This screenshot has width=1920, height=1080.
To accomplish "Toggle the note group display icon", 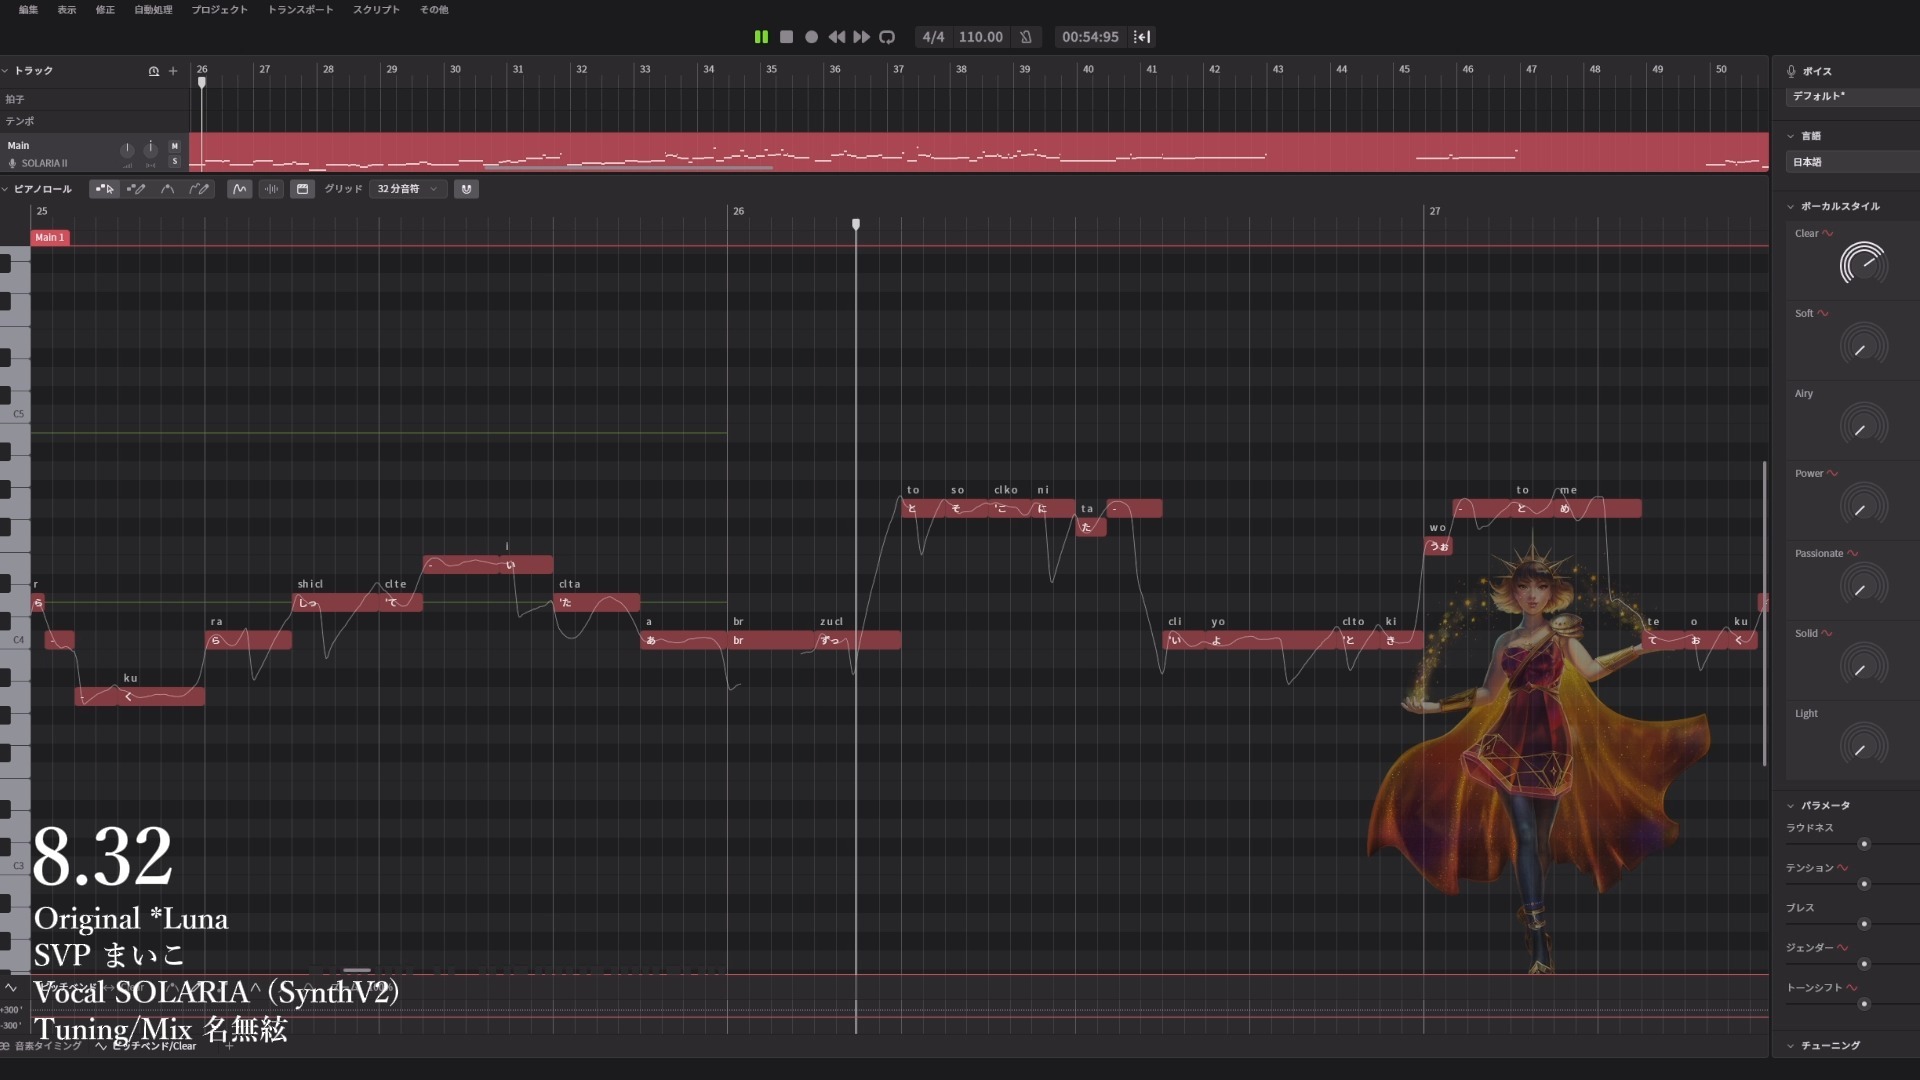I will pos(303,189).
